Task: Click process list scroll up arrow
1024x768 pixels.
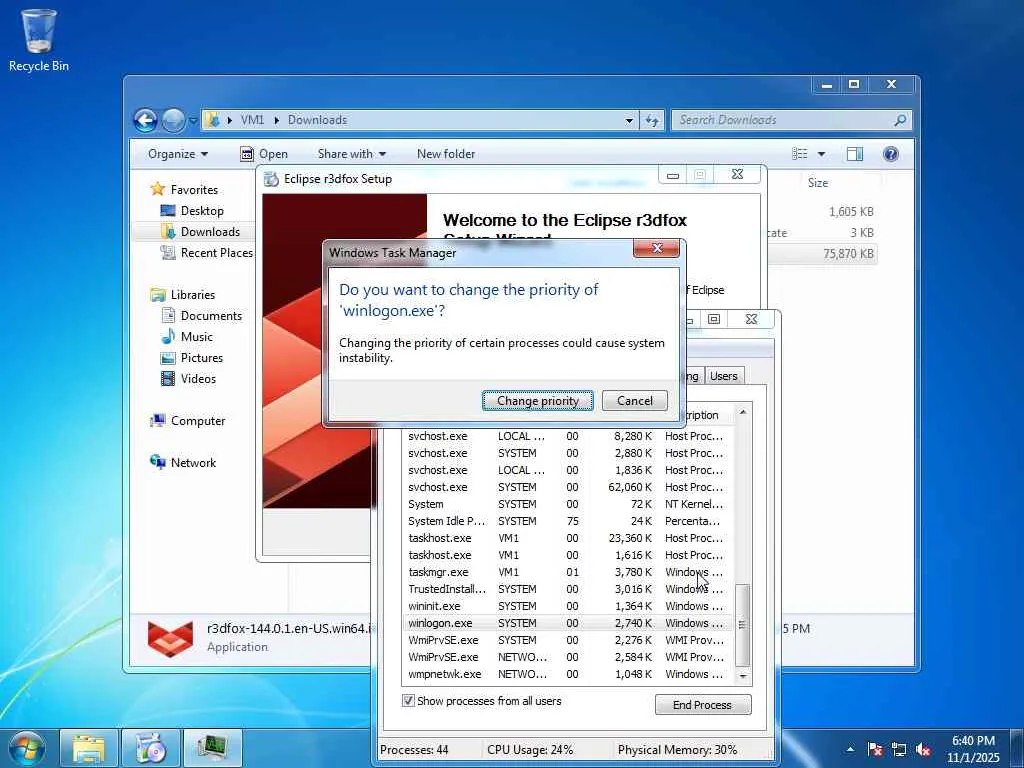Action: 743,412
